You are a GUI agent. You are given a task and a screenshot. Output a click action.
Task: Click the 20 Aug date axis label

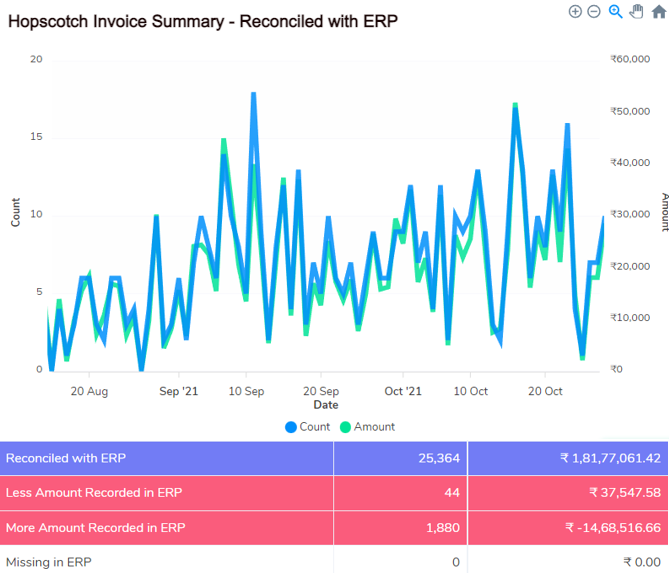(89, 391)
